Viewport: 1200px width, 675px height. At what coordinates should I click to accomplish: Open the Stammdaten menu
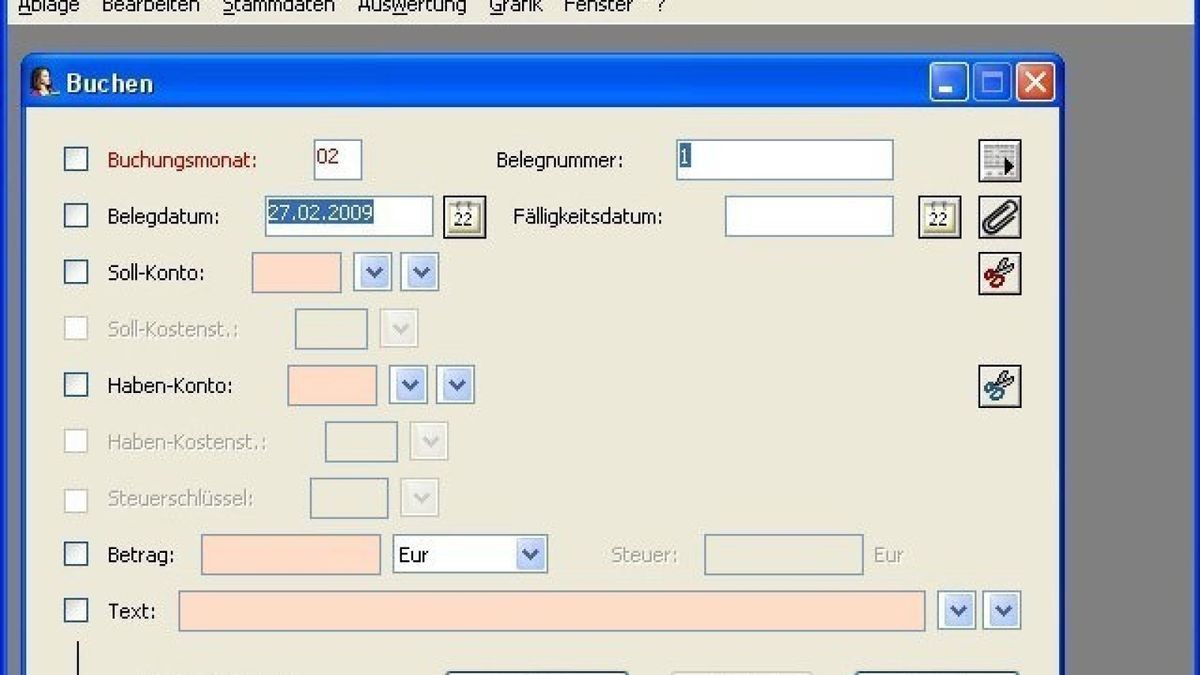279,6
